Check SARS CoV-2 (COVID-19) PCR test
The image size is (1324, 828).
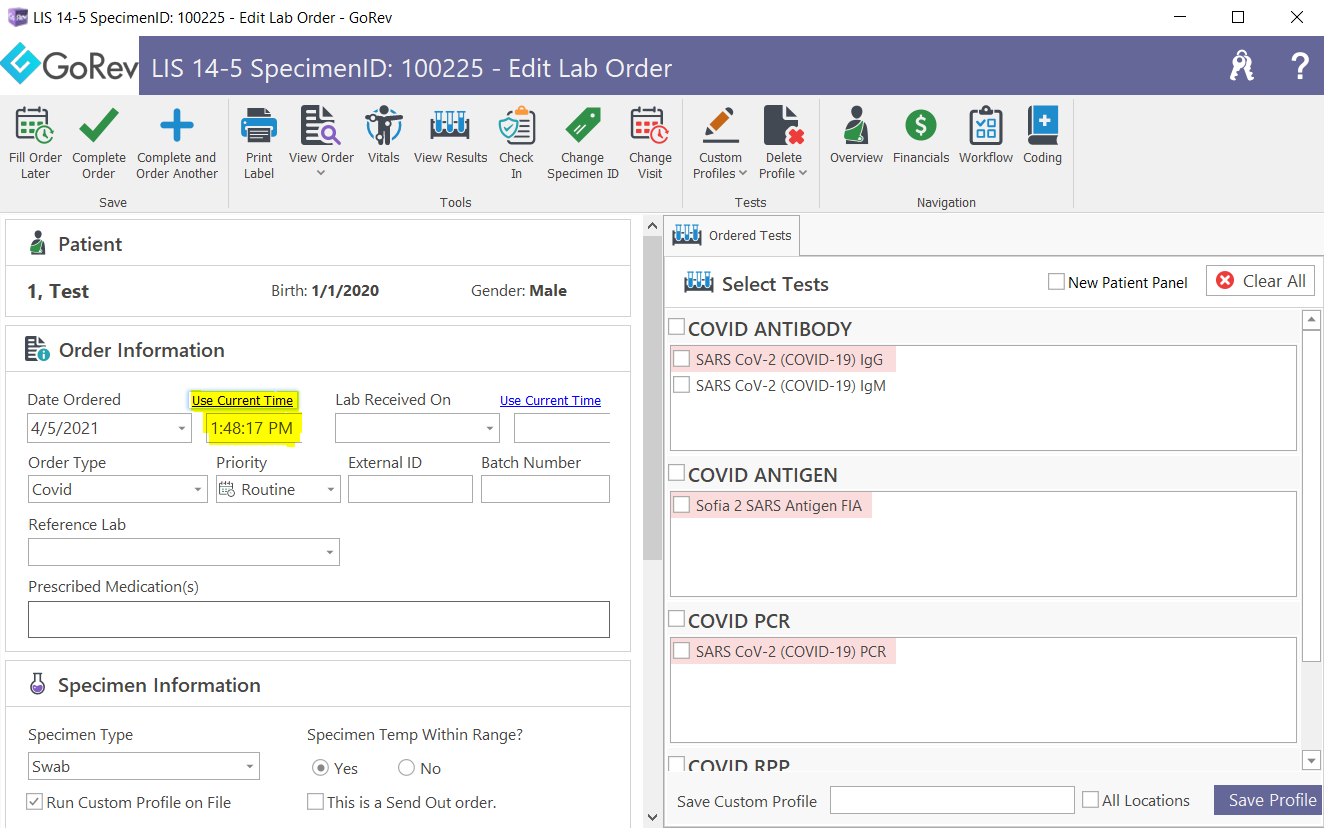pyautogui.click(x=681, y=650)
